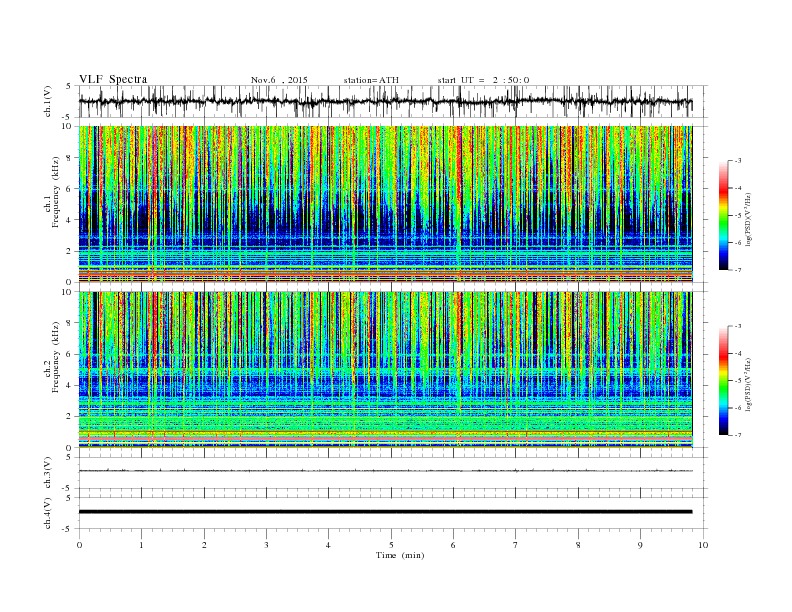
Task: Click the "7" tick on the time axis
Action: 516,545
